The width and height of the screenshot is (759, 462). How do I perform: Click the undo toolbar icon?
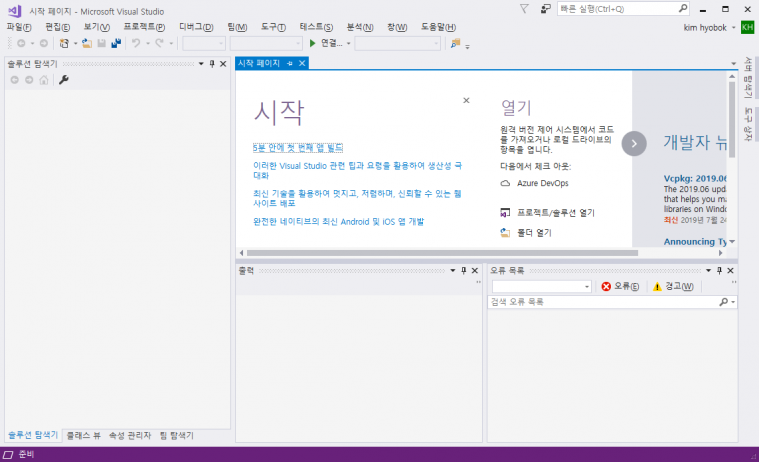(x=136, y=44)
